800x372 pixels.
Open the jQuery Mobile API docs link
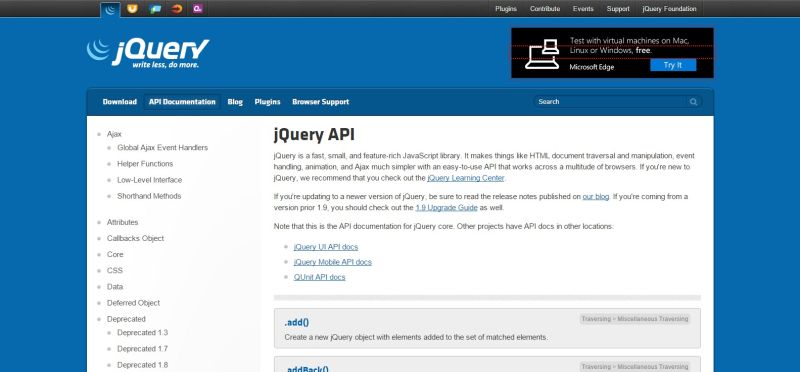[x=333, y=262]
